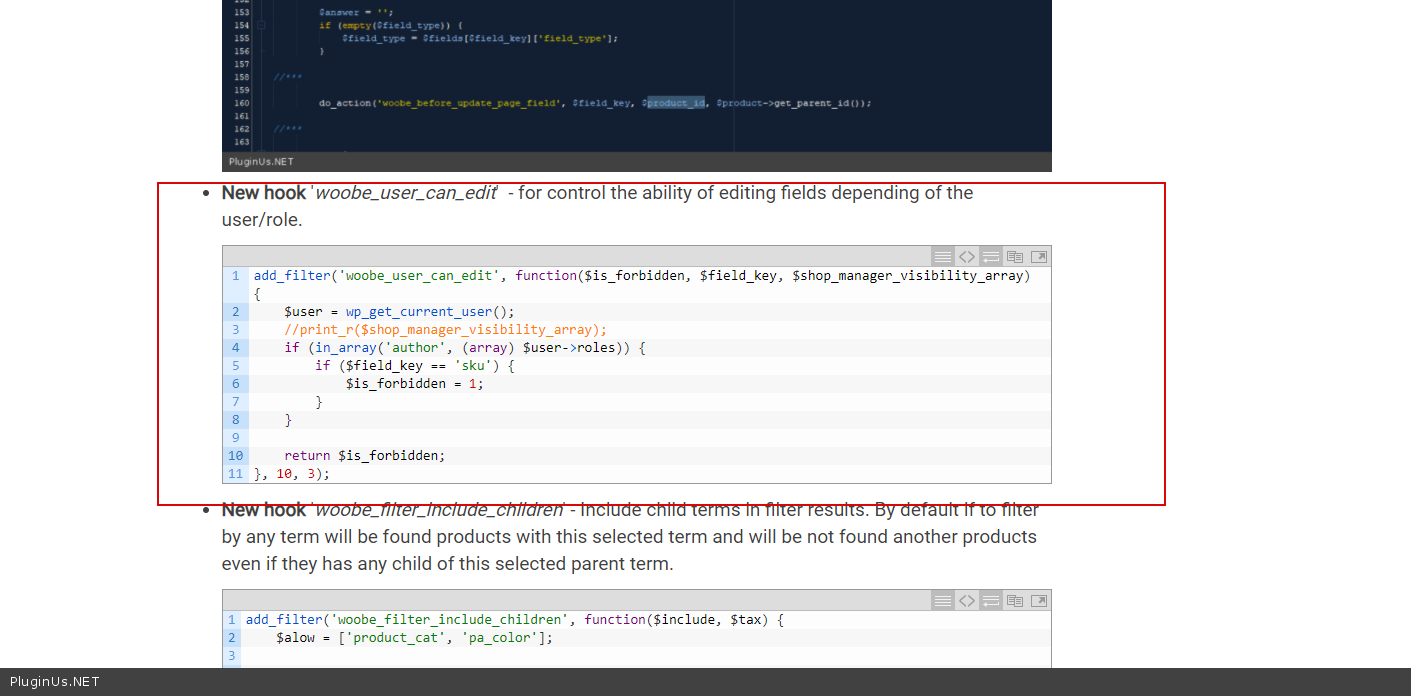Show plain code for woobe_filter_include_children block

(966, 601)
